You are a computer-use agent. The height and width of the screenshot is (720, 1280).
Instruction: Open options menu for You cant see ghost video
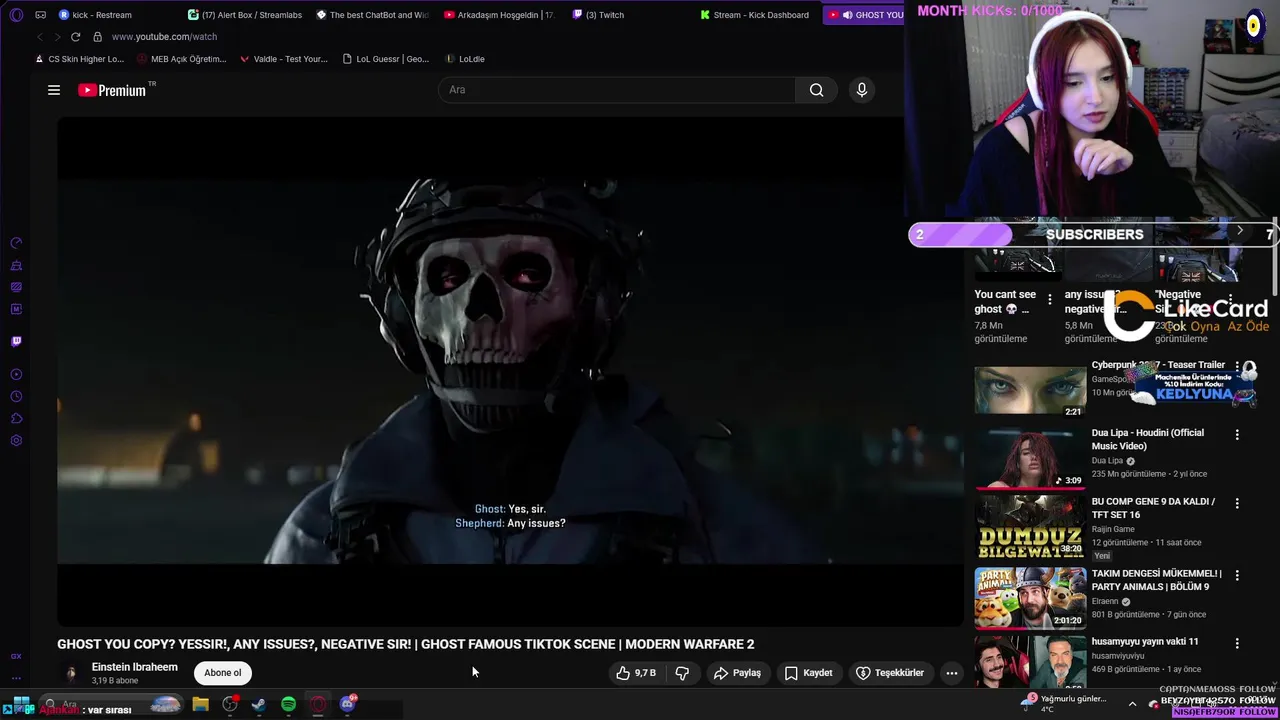pyautogui.click(x=1049, y=299)
